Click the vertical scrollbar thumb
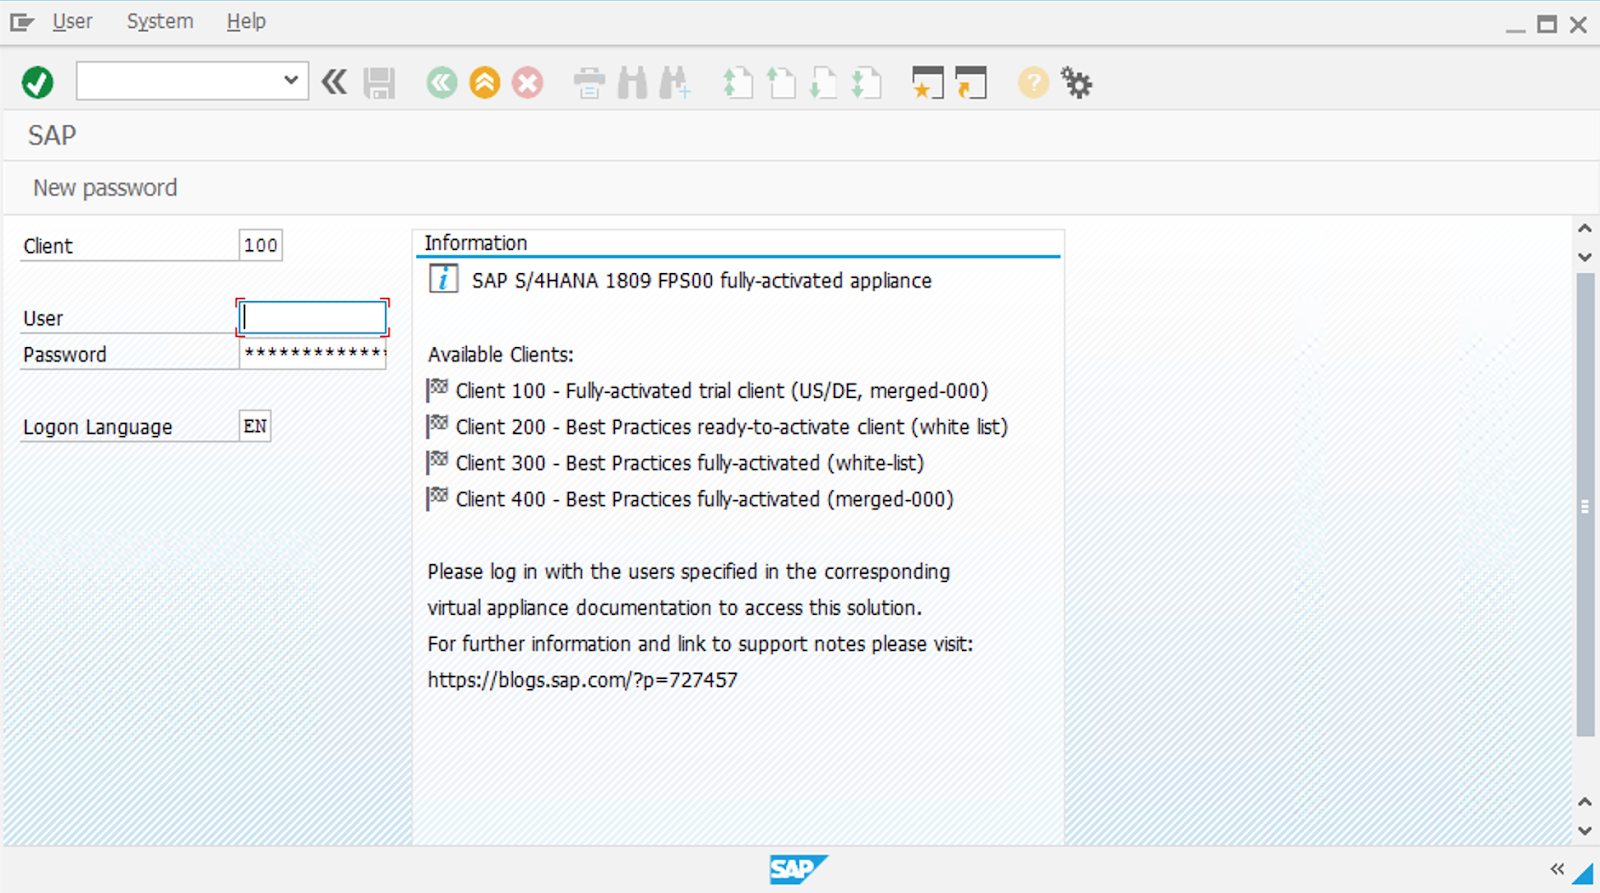The image size is (1600, 893). (x=1585, y=505)
